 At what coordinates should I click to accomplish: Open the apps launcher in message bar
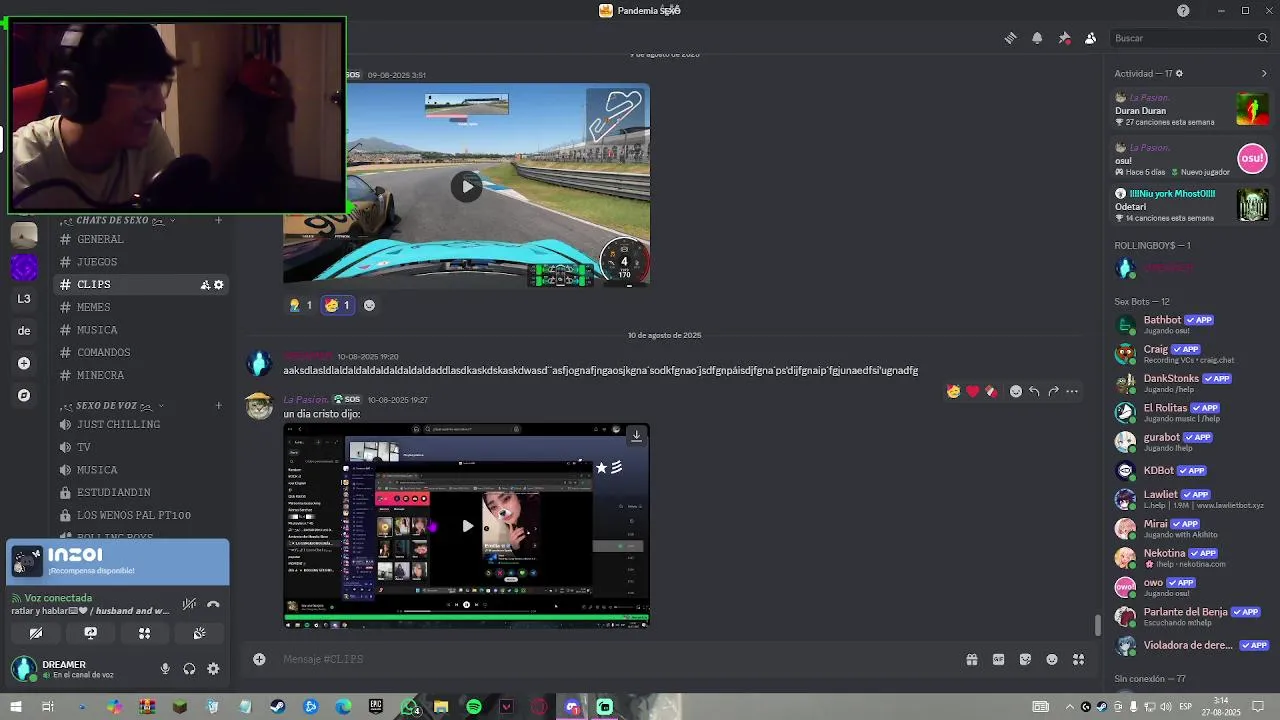click(x=1078, y=659)
